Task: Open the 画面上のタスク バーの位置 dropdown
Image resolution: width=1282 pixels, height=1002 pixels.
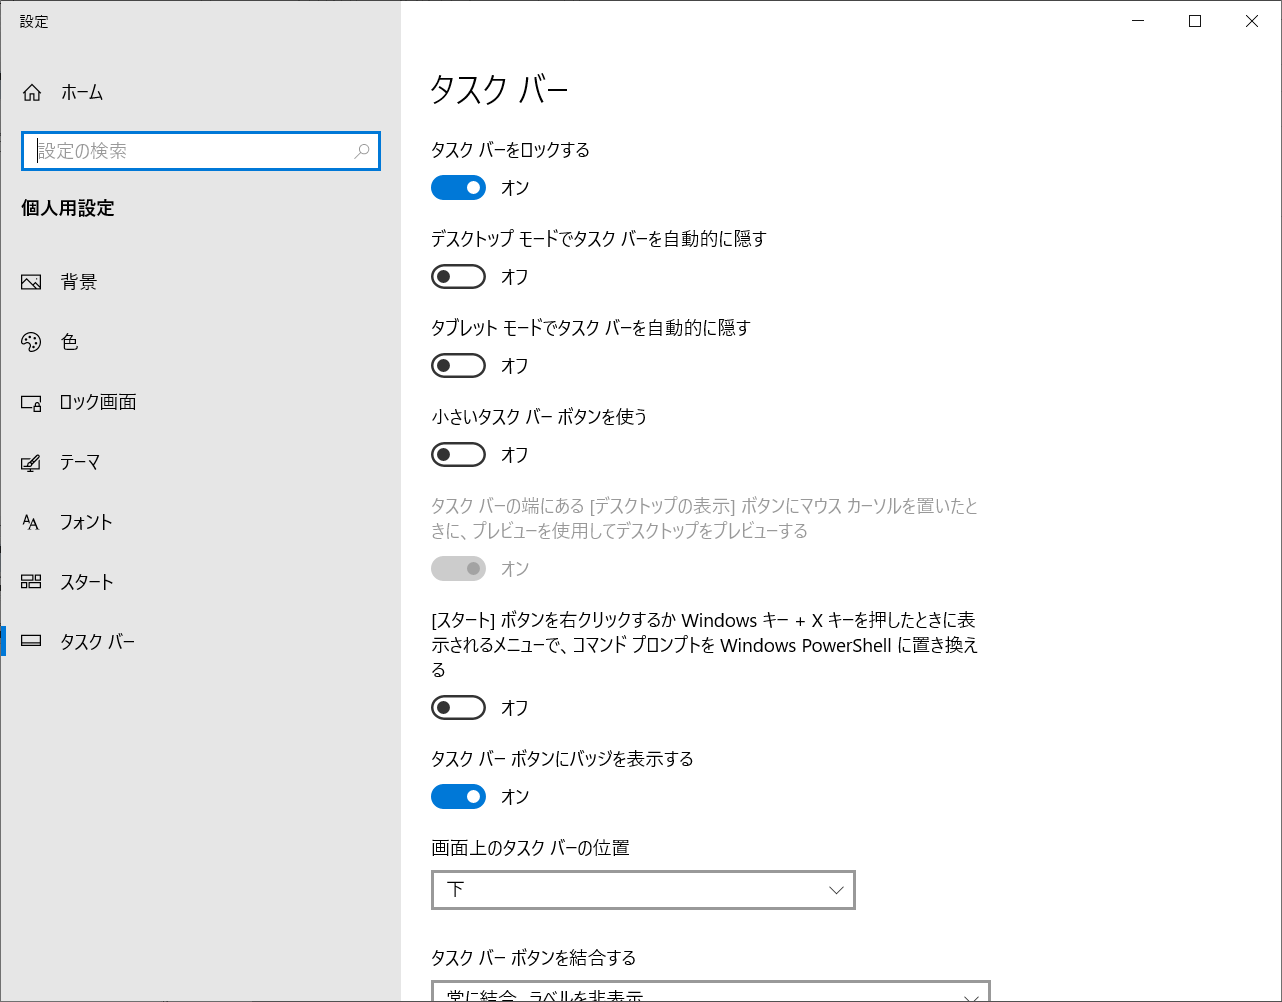Action: pyautogui.click(x=643, y=889)
